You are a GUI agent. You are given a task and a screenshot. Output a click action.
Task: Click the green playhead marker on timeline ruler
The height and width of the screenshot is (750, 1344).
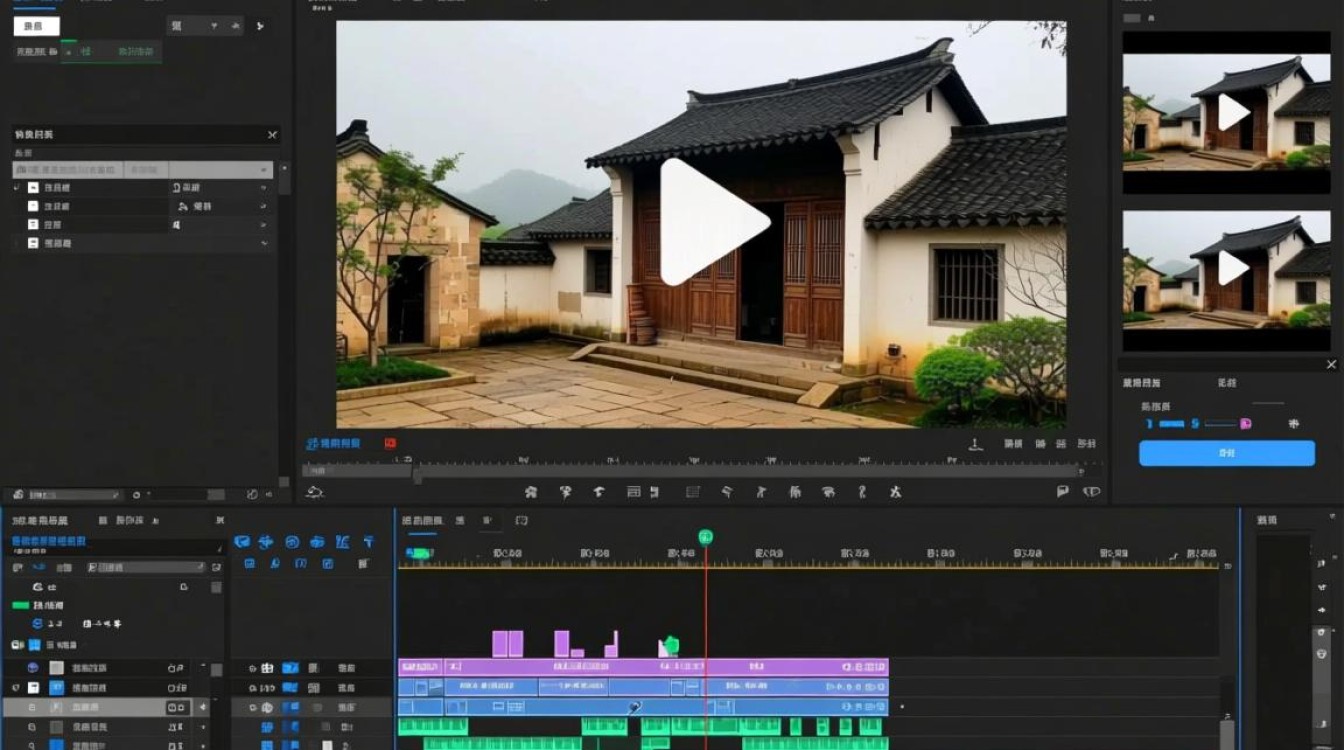tap(705, 537)
